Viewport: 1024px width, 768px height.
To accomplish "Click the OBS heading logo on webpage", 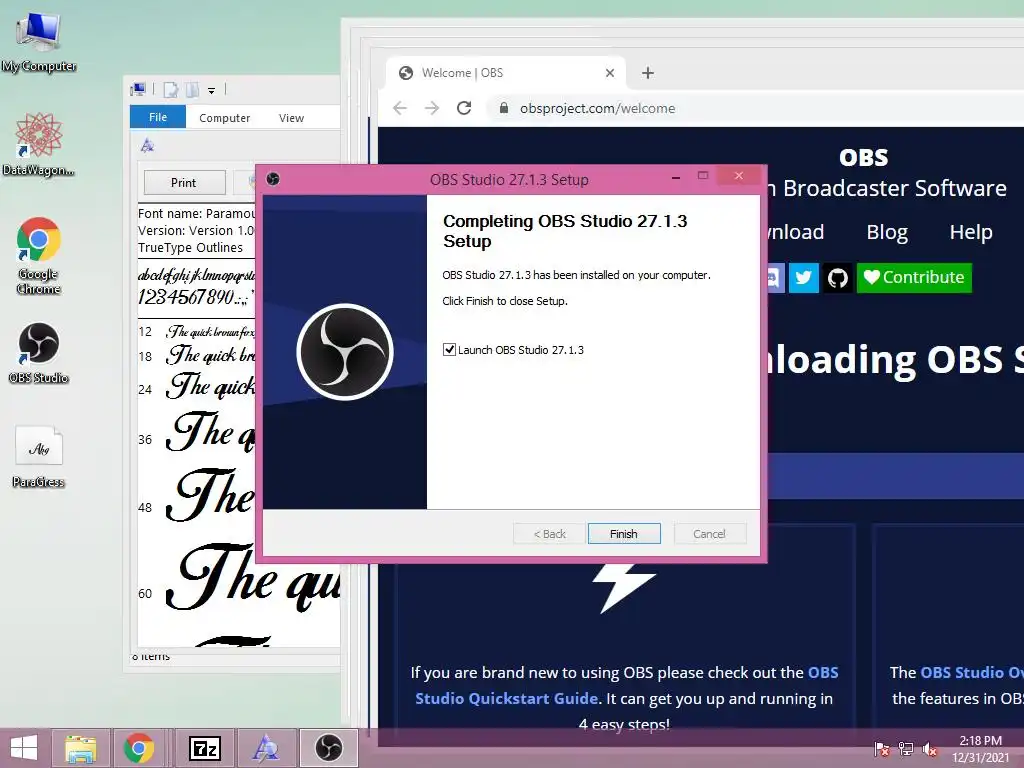I will coord(863,157).
